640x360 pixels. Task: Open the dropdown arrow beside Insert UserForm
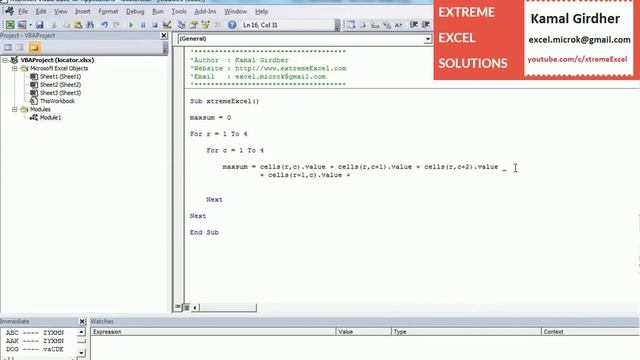pos(30,25)
